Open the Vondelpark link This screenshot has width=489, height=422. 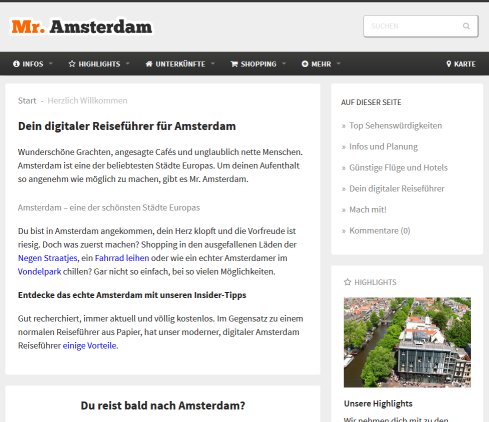point(39,272)
